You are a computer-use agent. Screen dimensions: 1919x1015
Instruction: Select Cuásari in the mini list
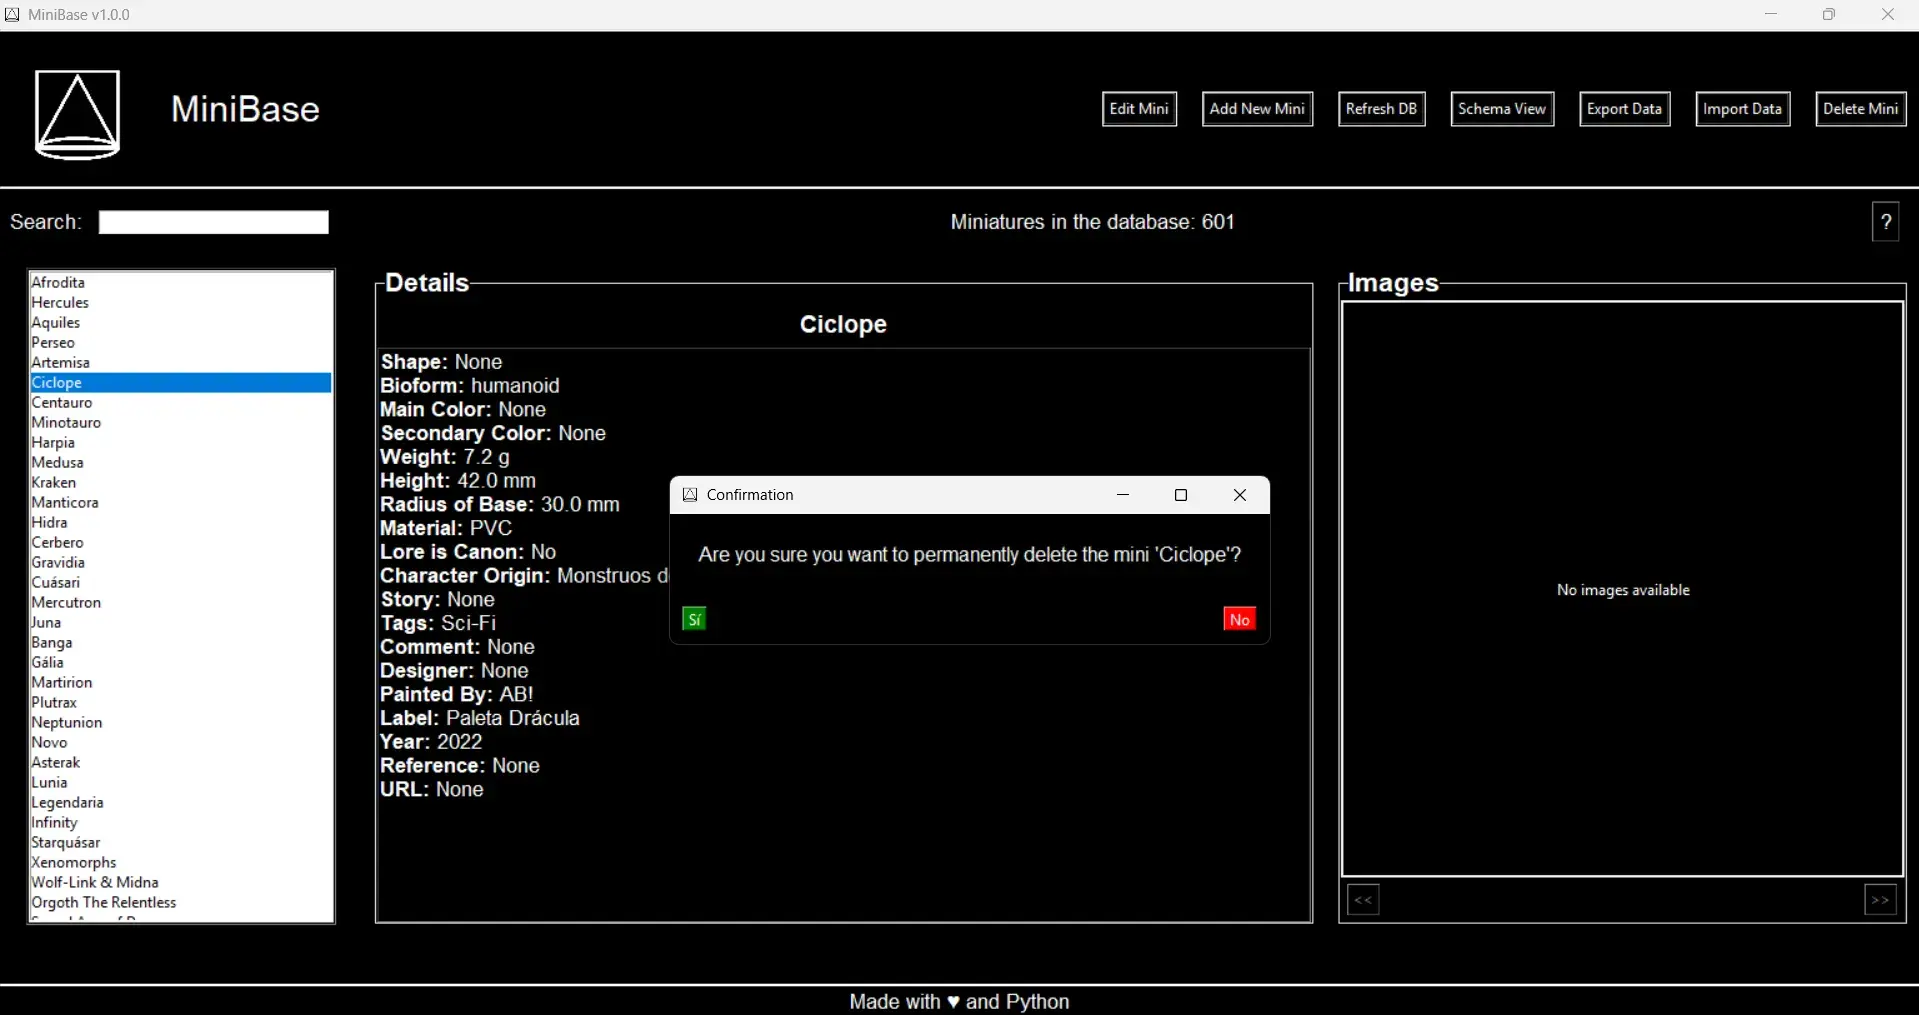coord(181,583)
